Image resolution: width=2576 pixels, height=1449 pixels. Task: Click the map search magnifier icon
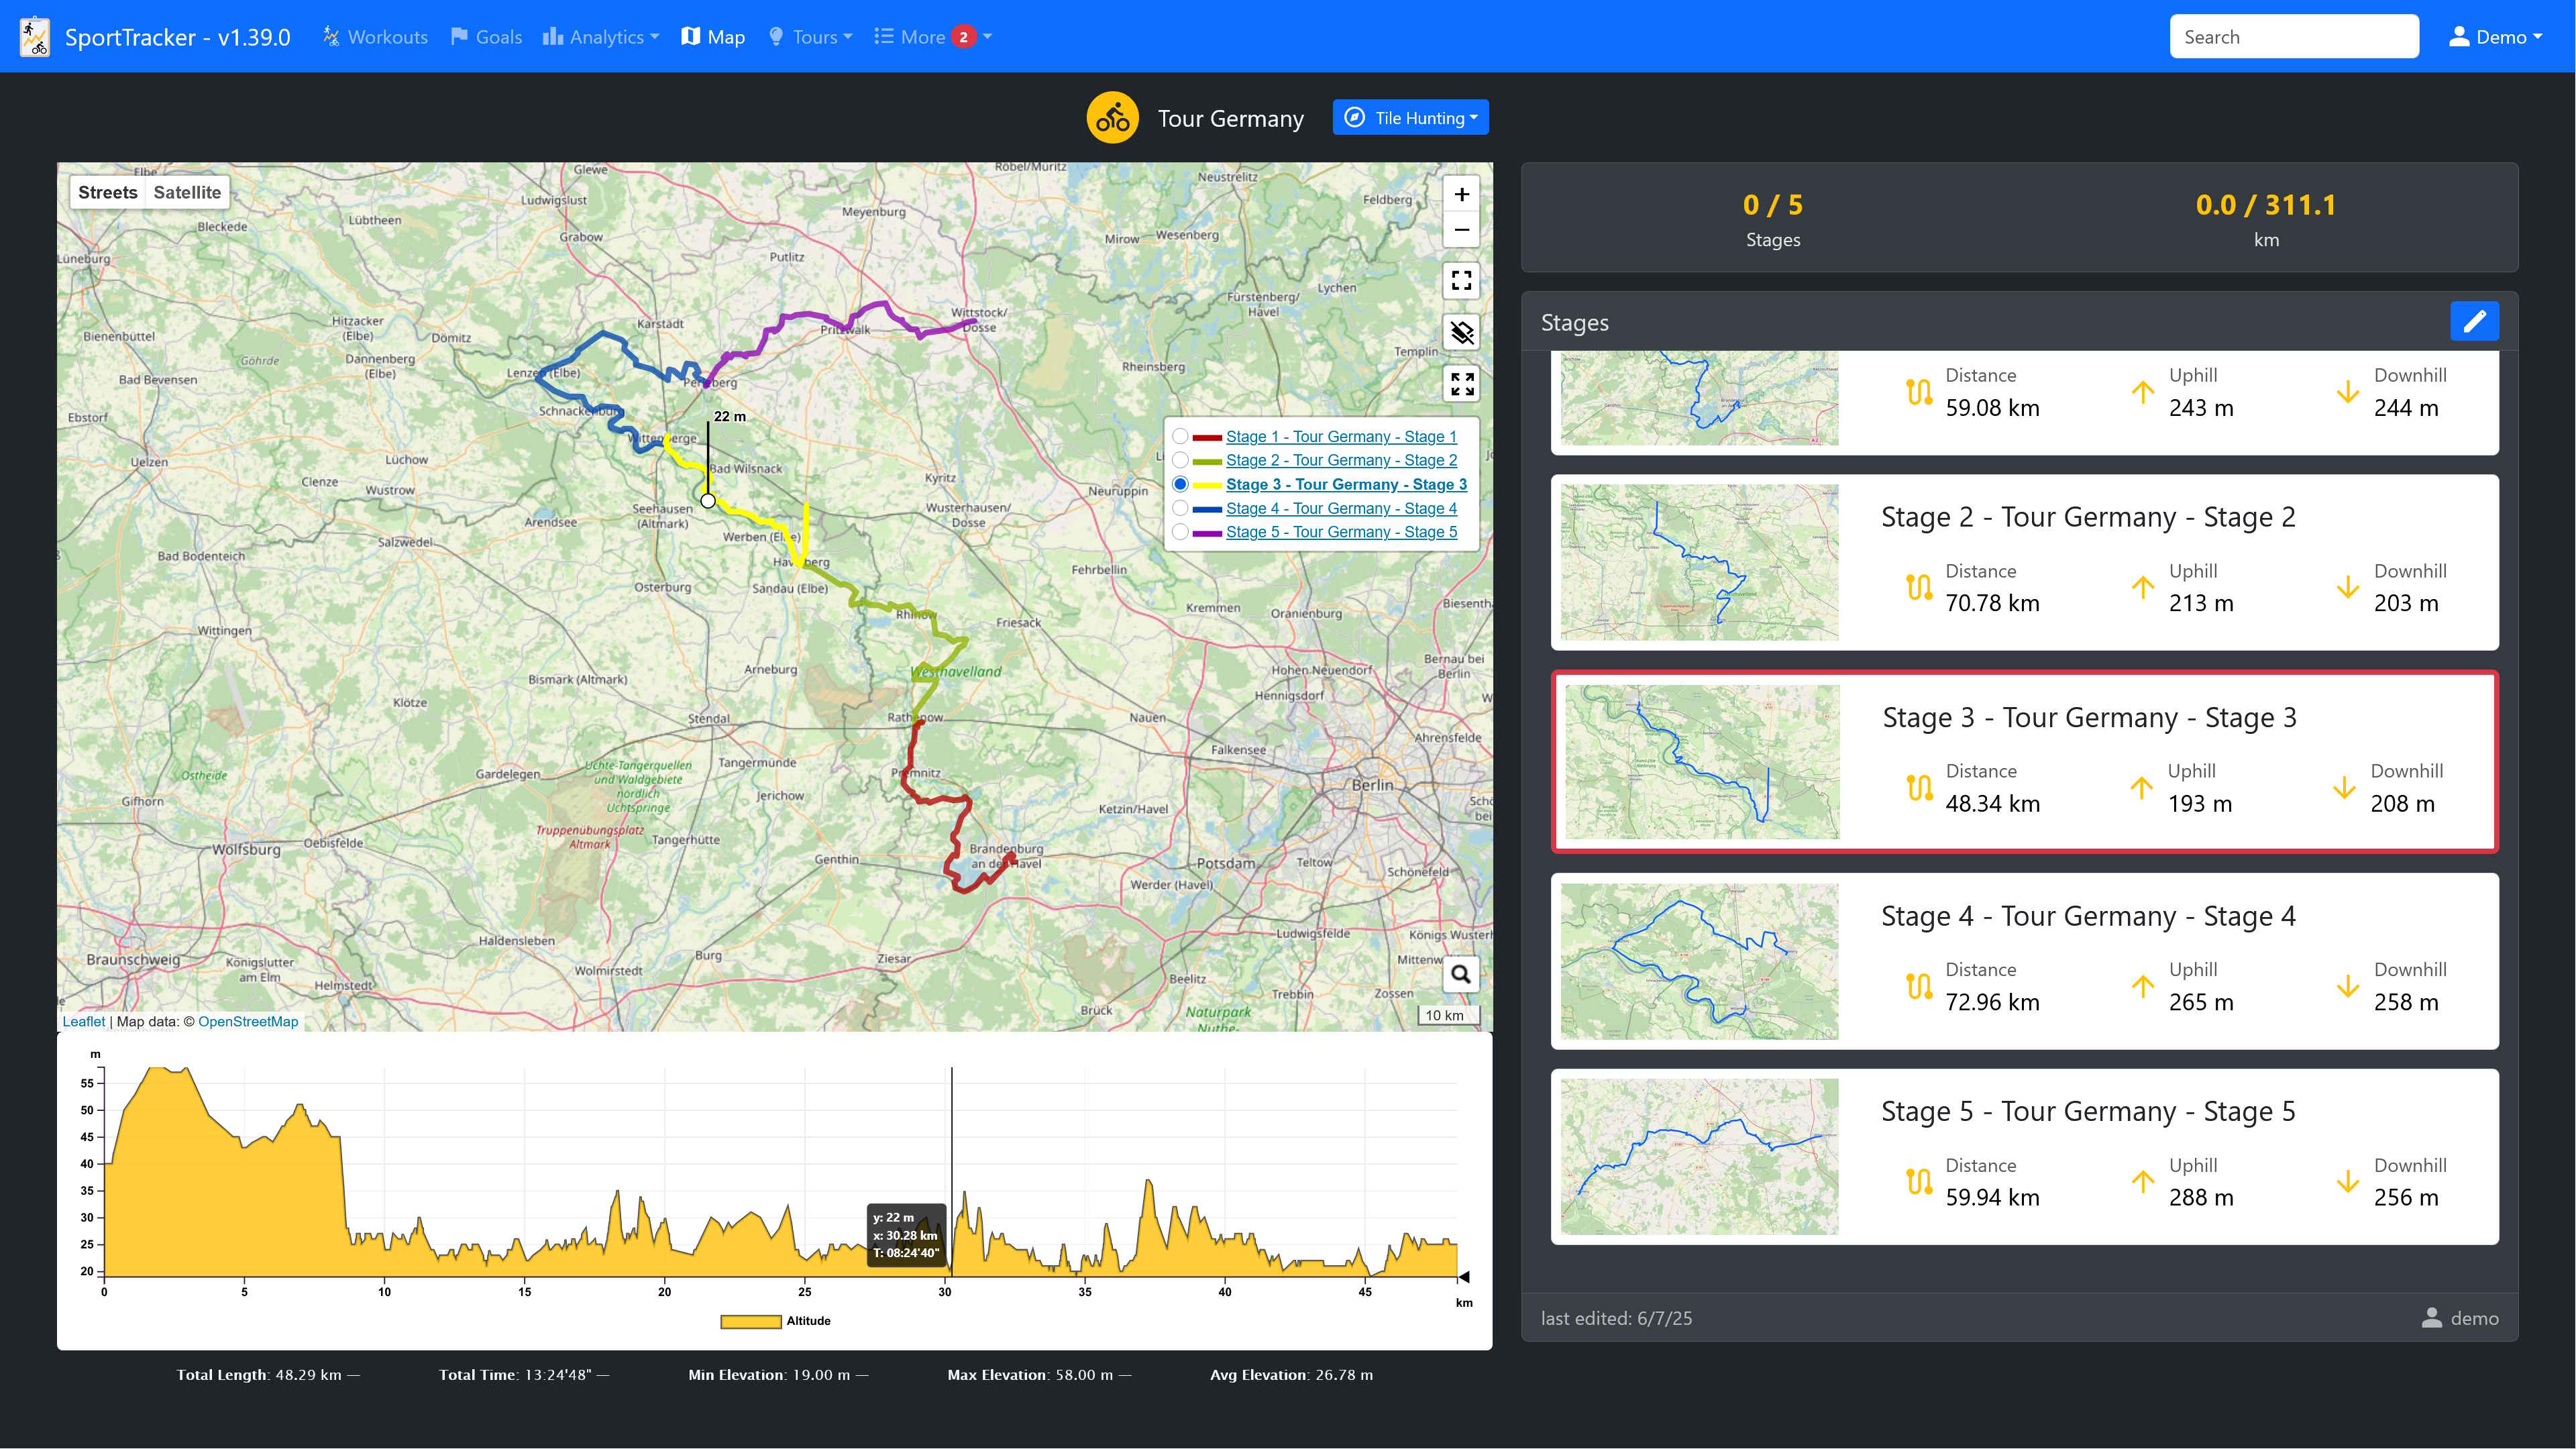tap(1460, 974)
